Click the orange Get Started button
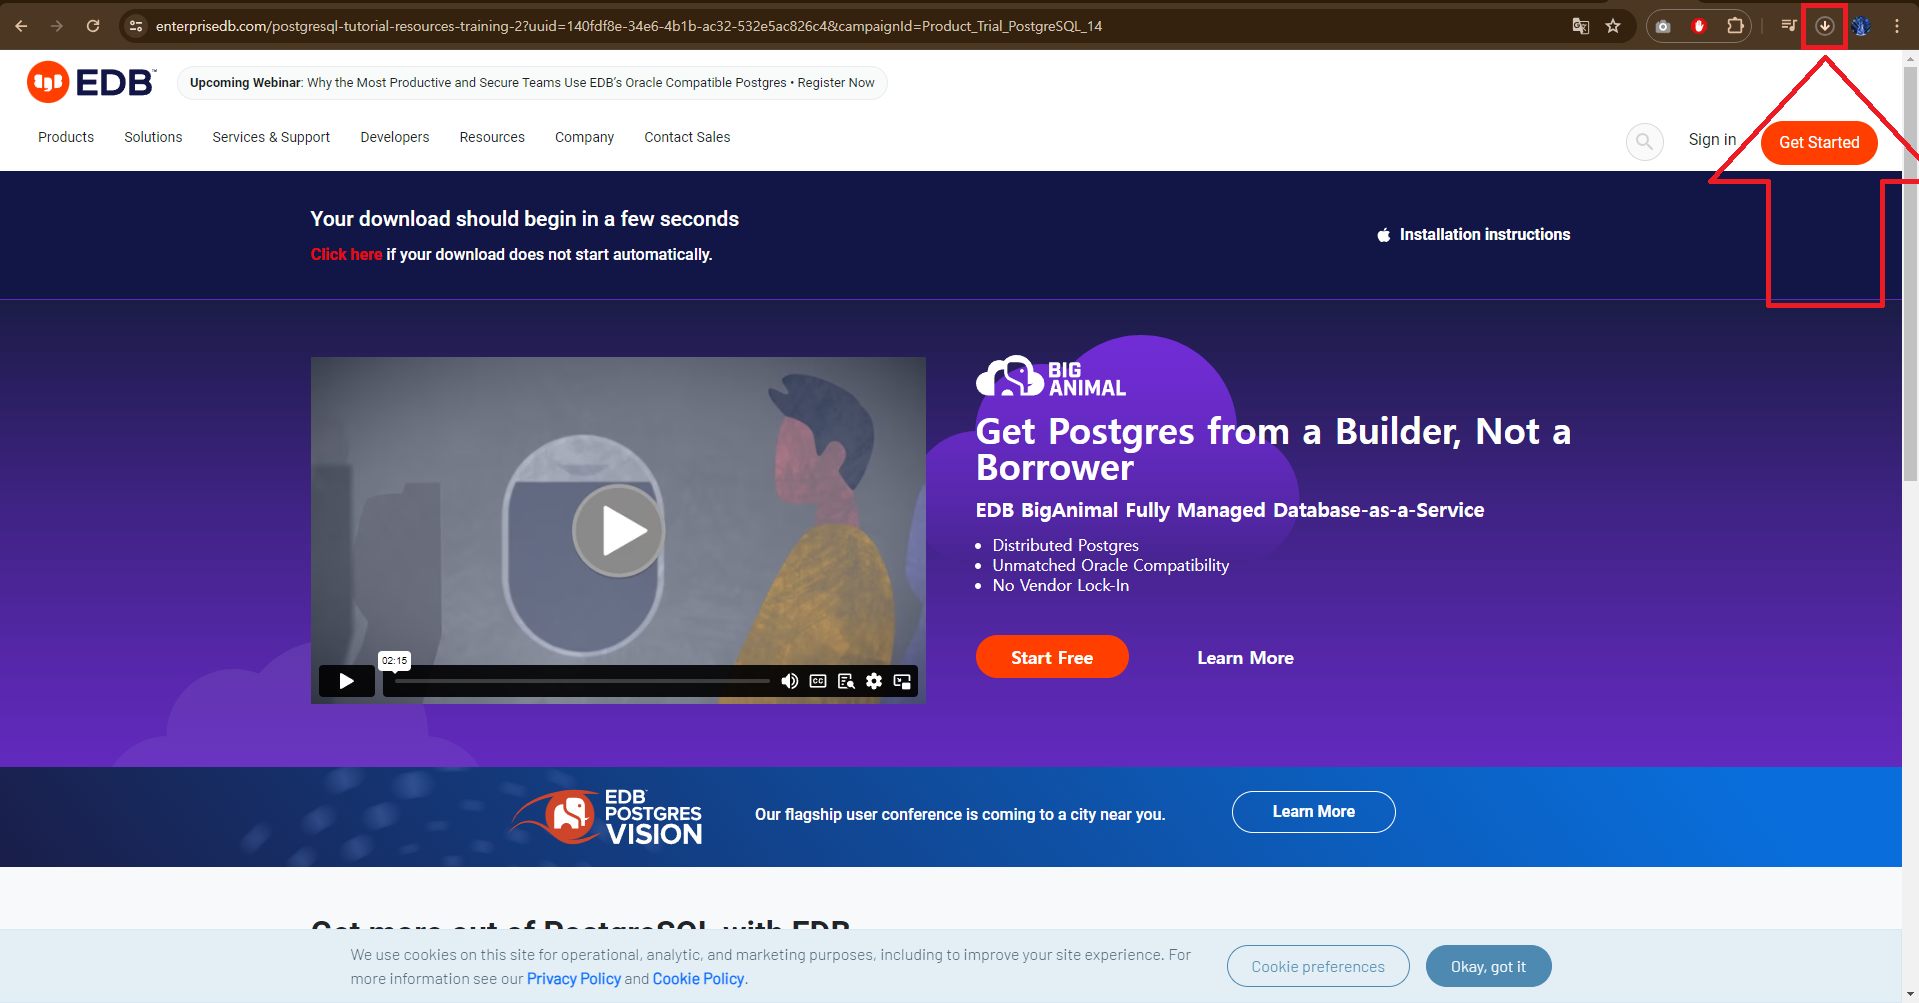1919x1003 pixels. pyautogui.click(x=1819, y=142)
